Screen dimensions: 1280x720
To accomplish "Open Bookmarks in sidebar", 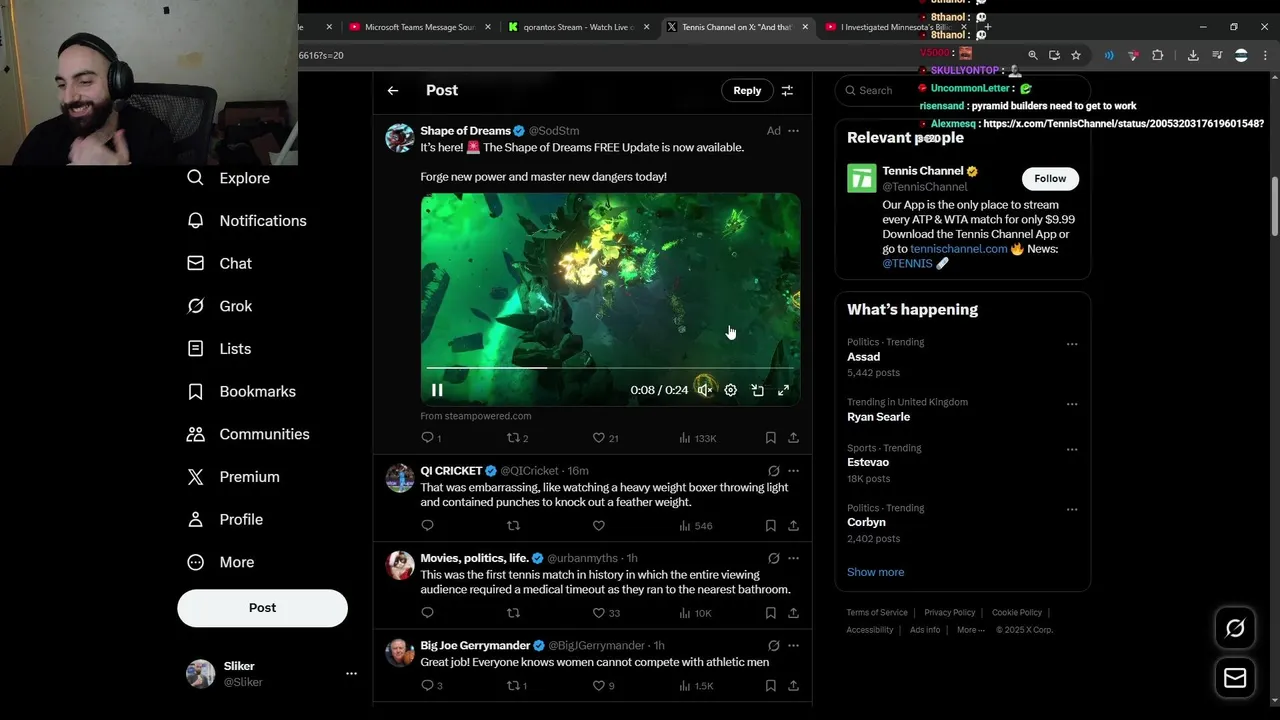I will click(242, 391).
